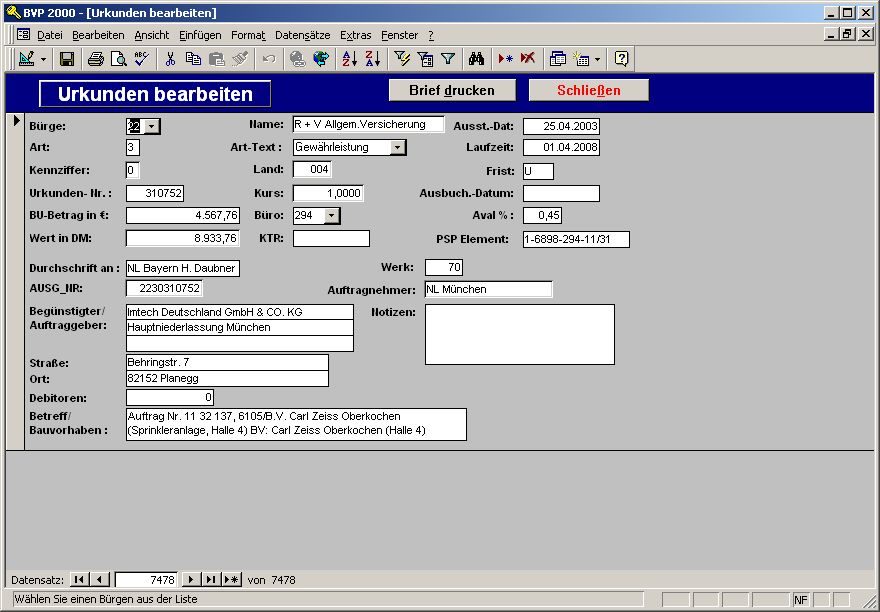Image resolution: width=880 pixels, height=612 pixels.
Task: Click the Format Painter brush icon
Action: (240, 58)
